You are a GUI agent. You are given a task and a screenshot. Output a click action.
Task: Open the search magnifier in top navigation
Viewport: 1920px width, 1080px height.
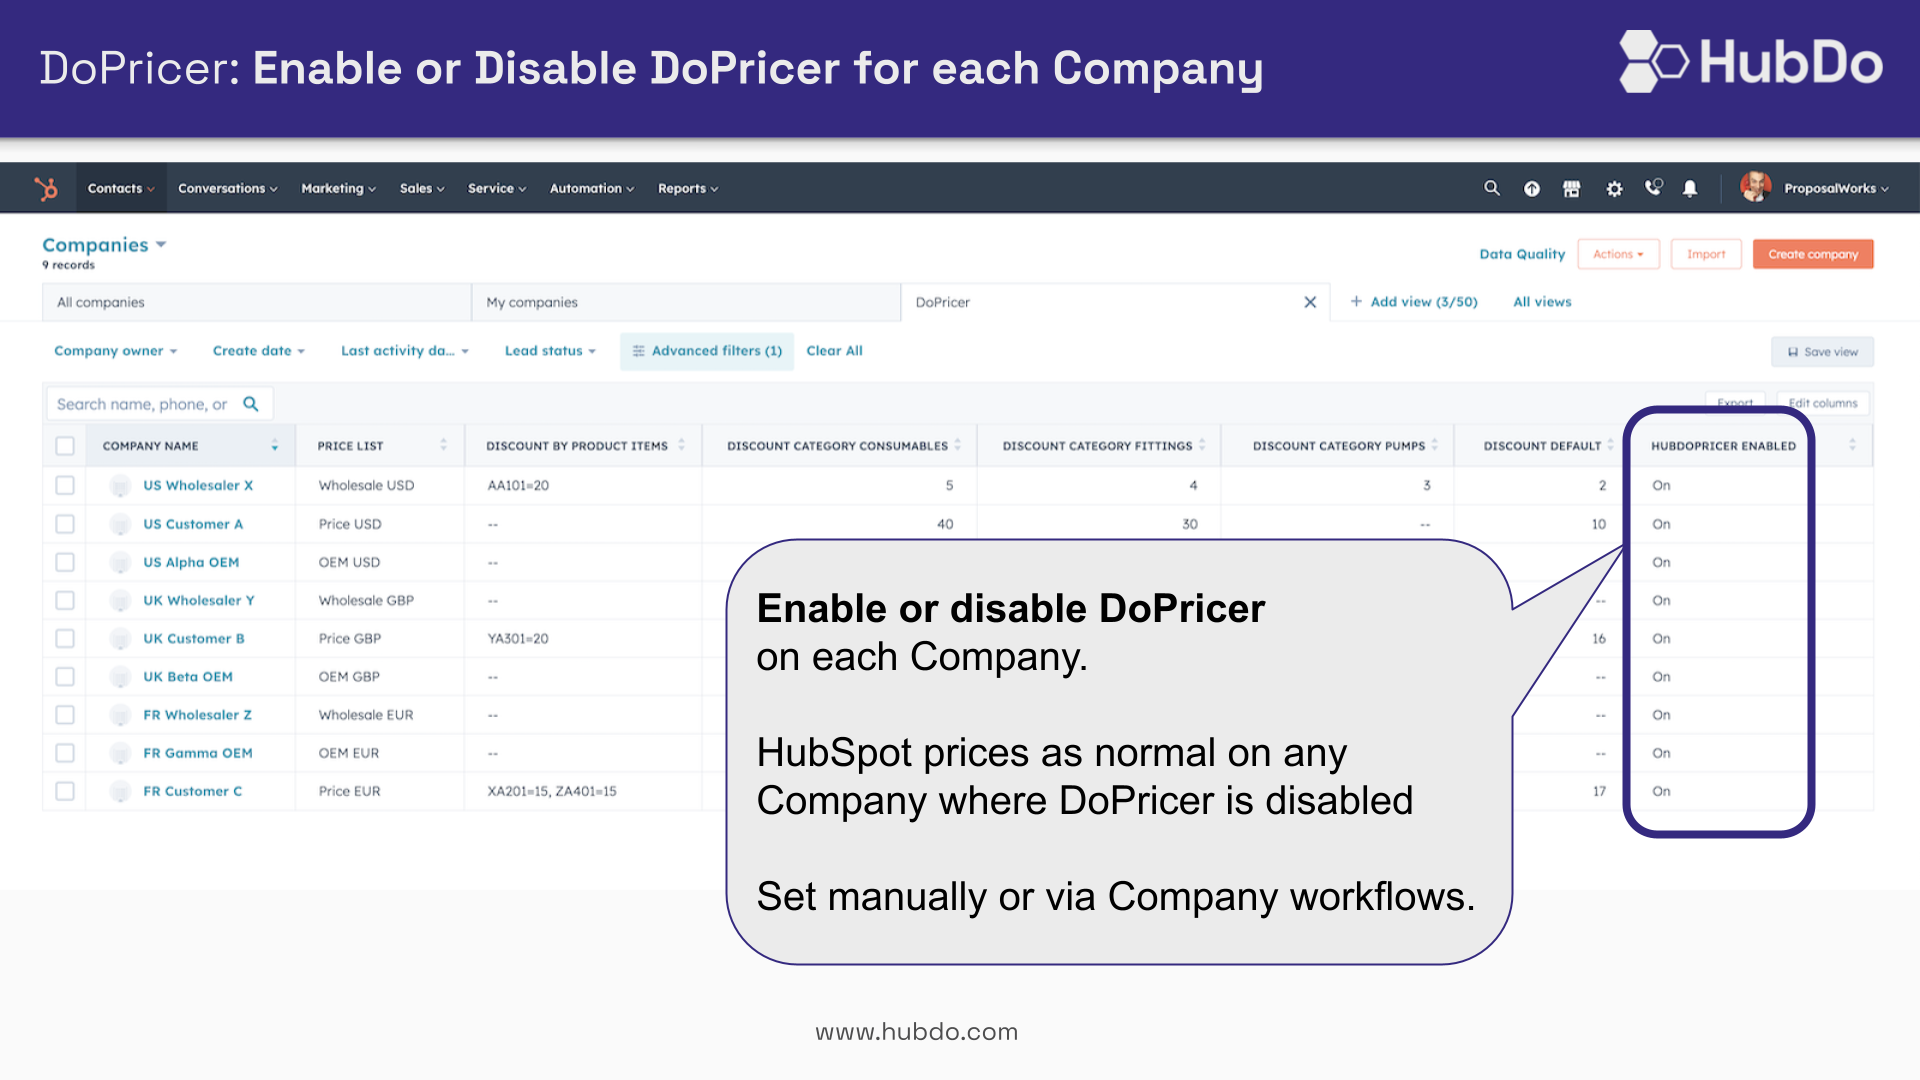(x=1491, y=188)
